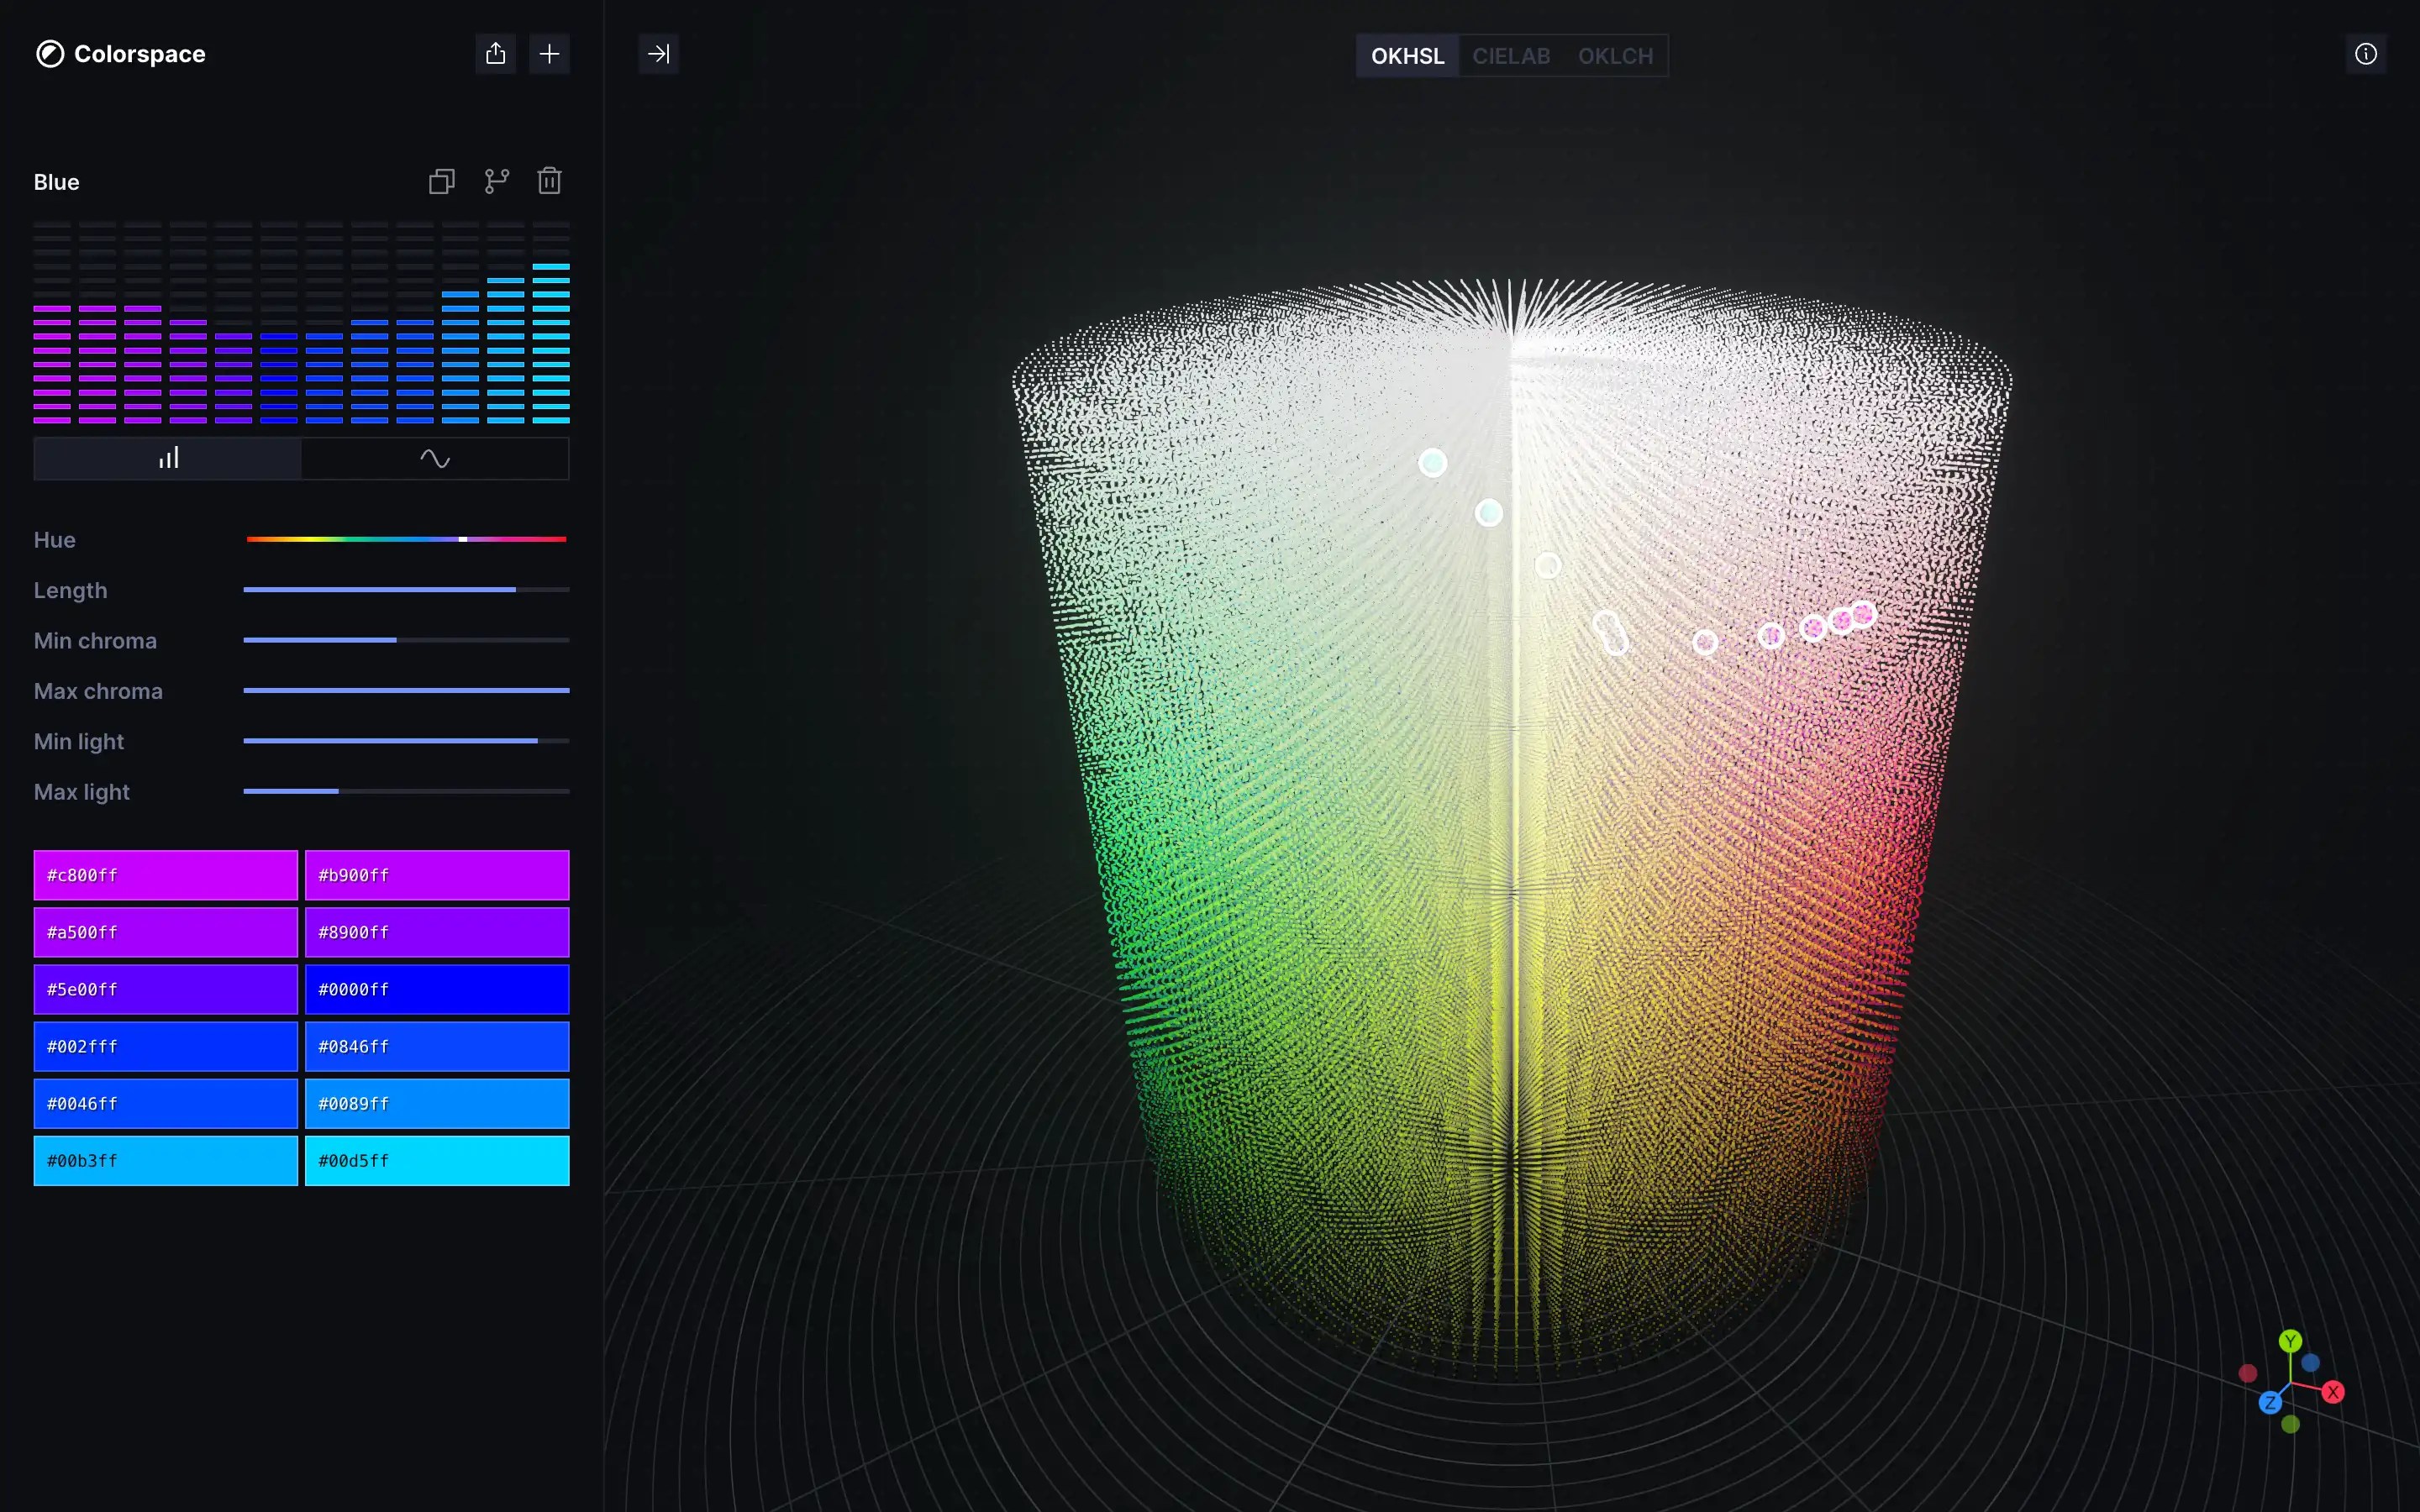Viewport: 2420px width, 1512px height.
Task: Adjust the Min chroma slider
Action: (x=397, y=640)
